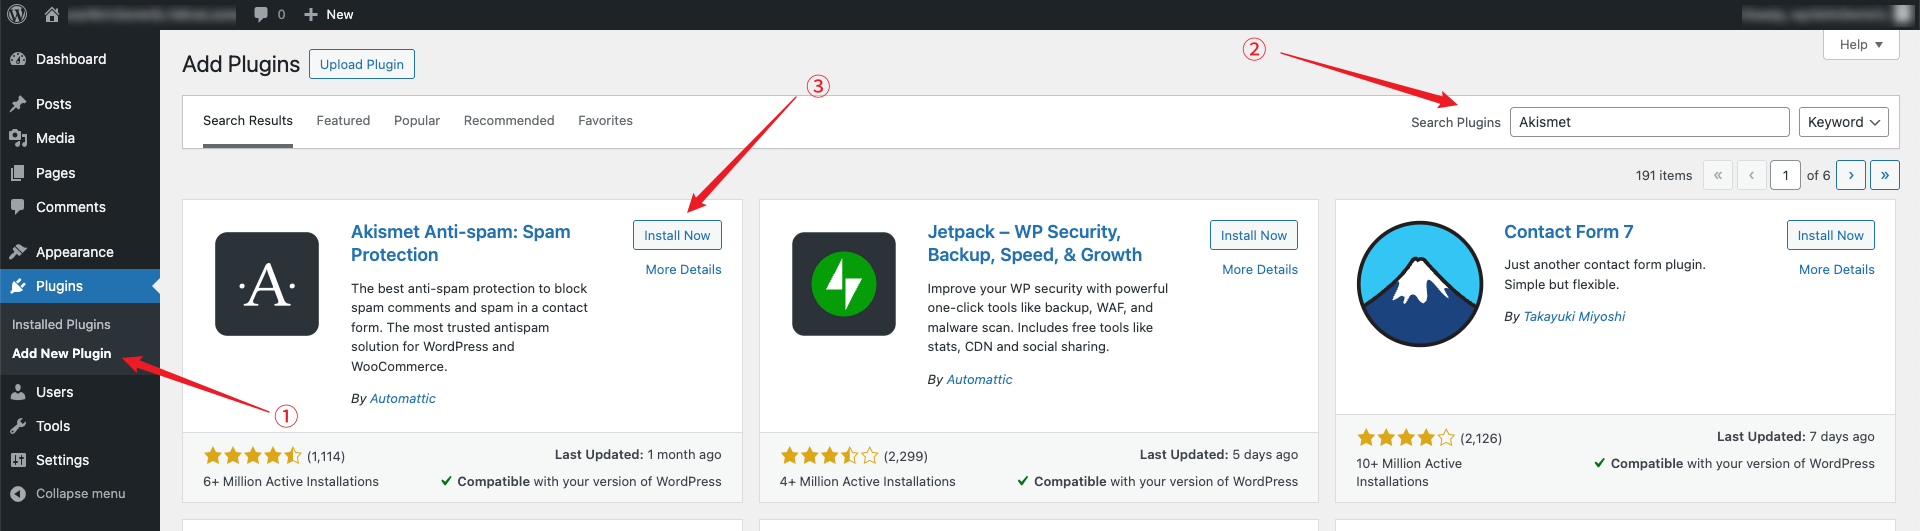This screenshot has width=1920, height=531.
Task: Click the WordPress logo in admin bar
Action: coord(17,14)
